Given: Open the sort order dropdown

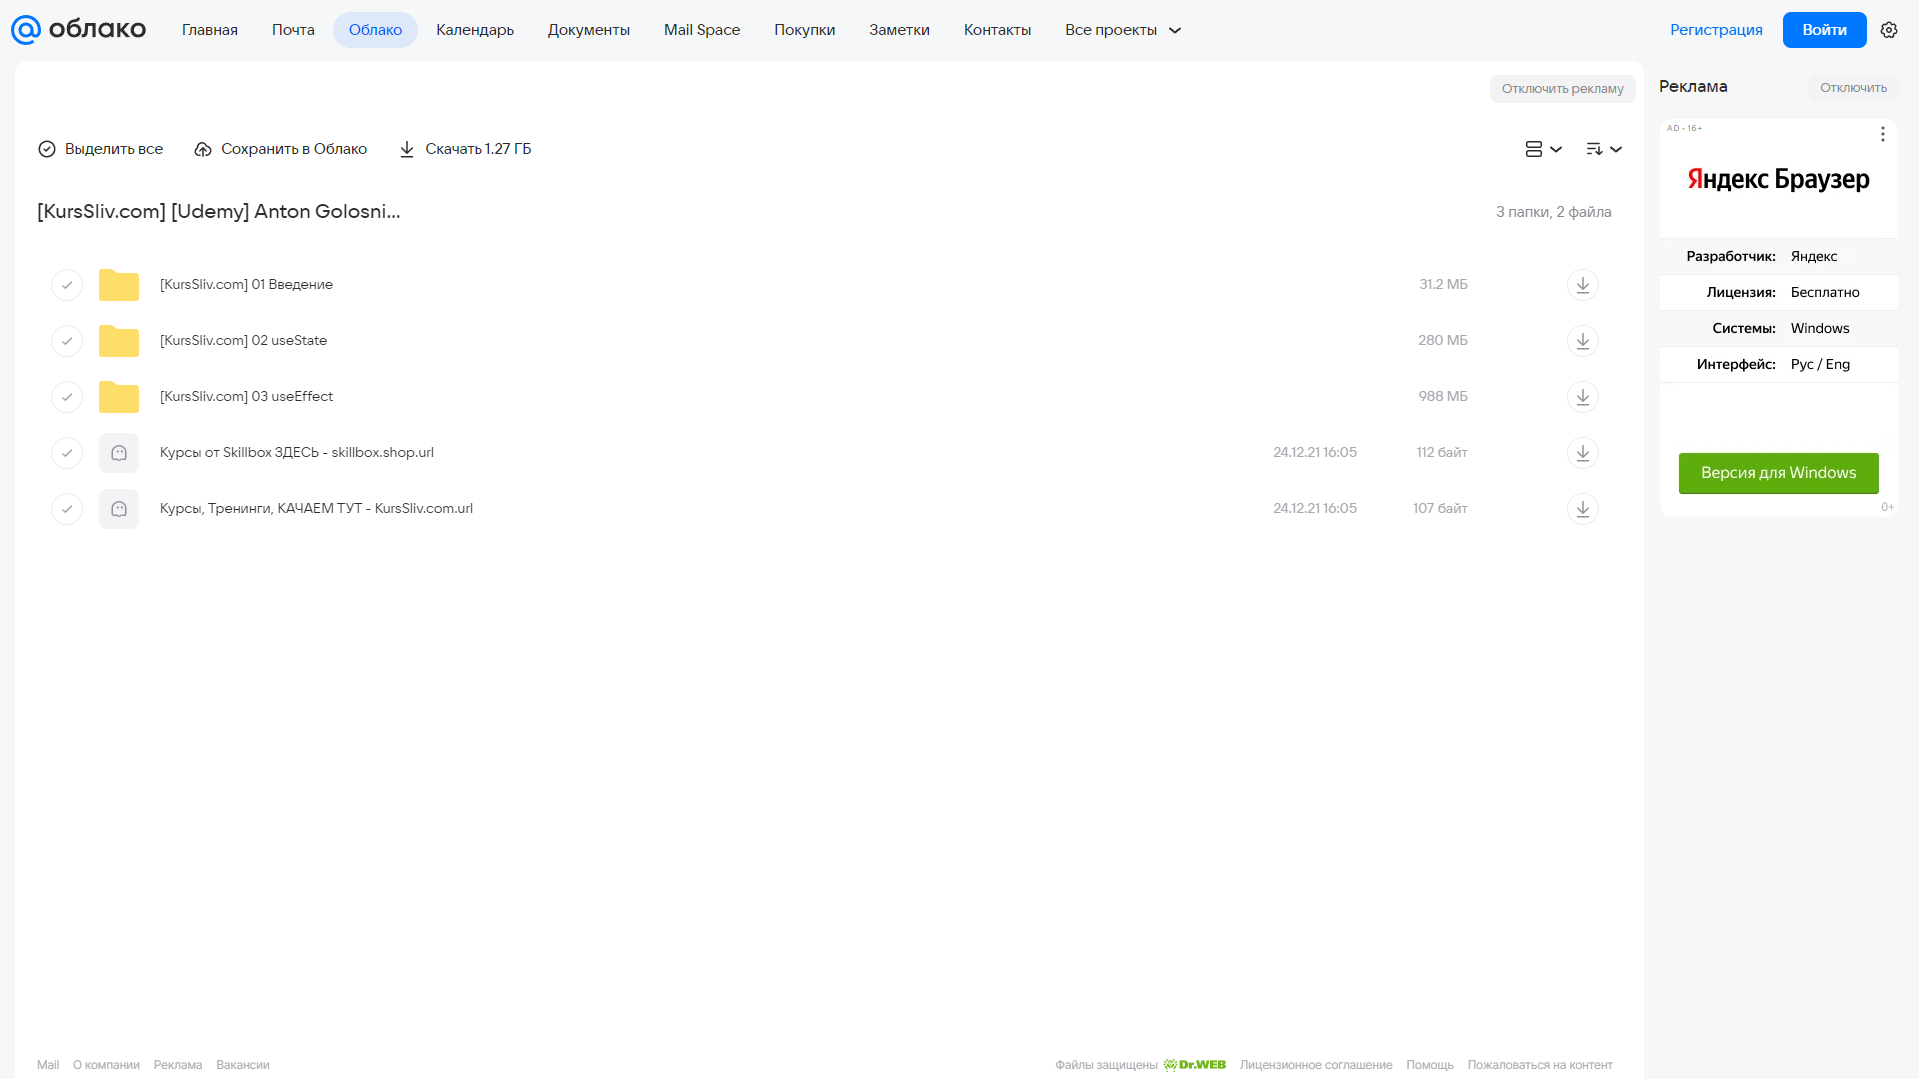Looking at the screenshot, I should (1604, 149).
